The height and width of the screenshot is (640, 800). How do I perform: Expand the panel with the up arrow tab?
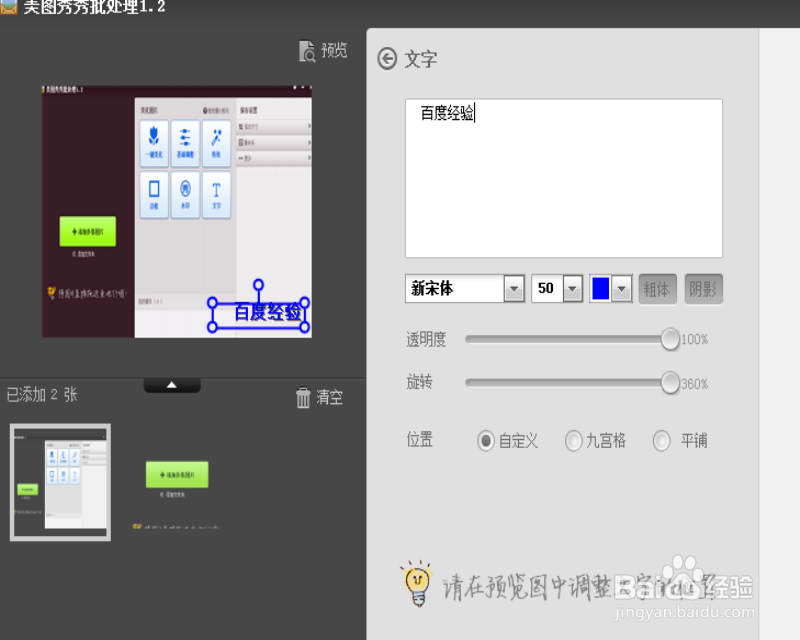click(x=172, y=385)
